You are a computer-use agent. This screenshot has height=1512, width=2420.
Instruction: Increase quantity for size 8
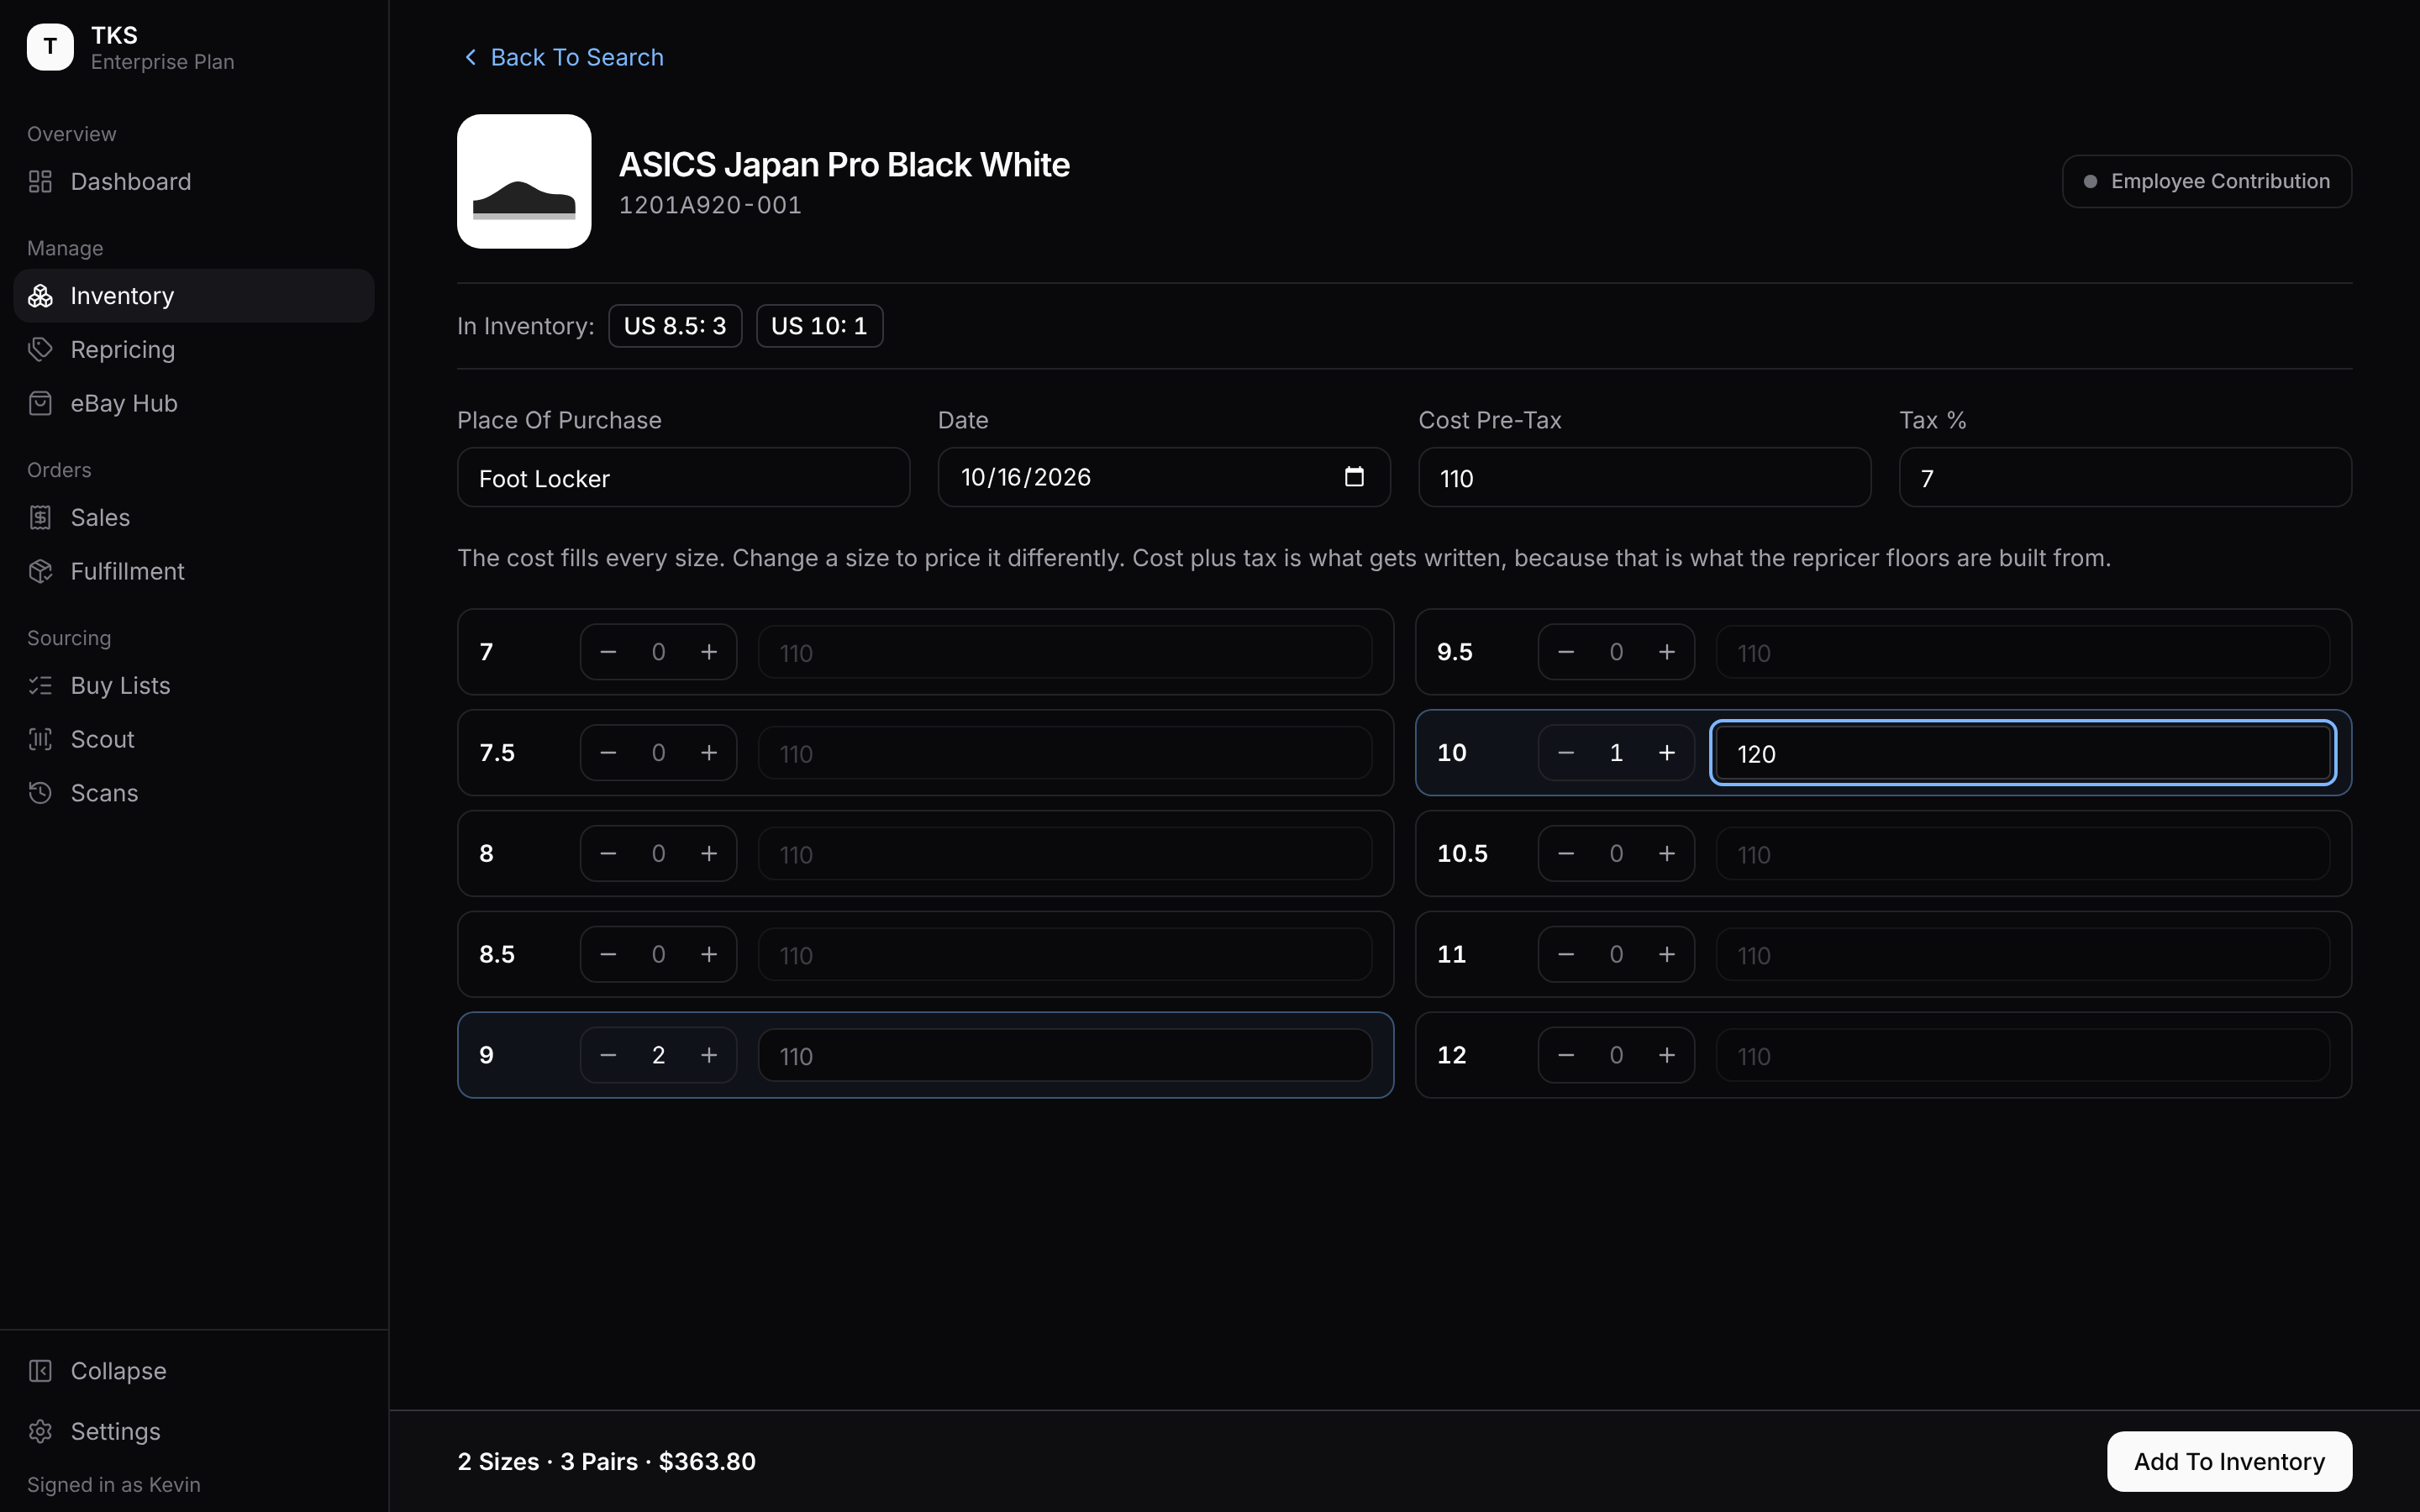[709, 853]
